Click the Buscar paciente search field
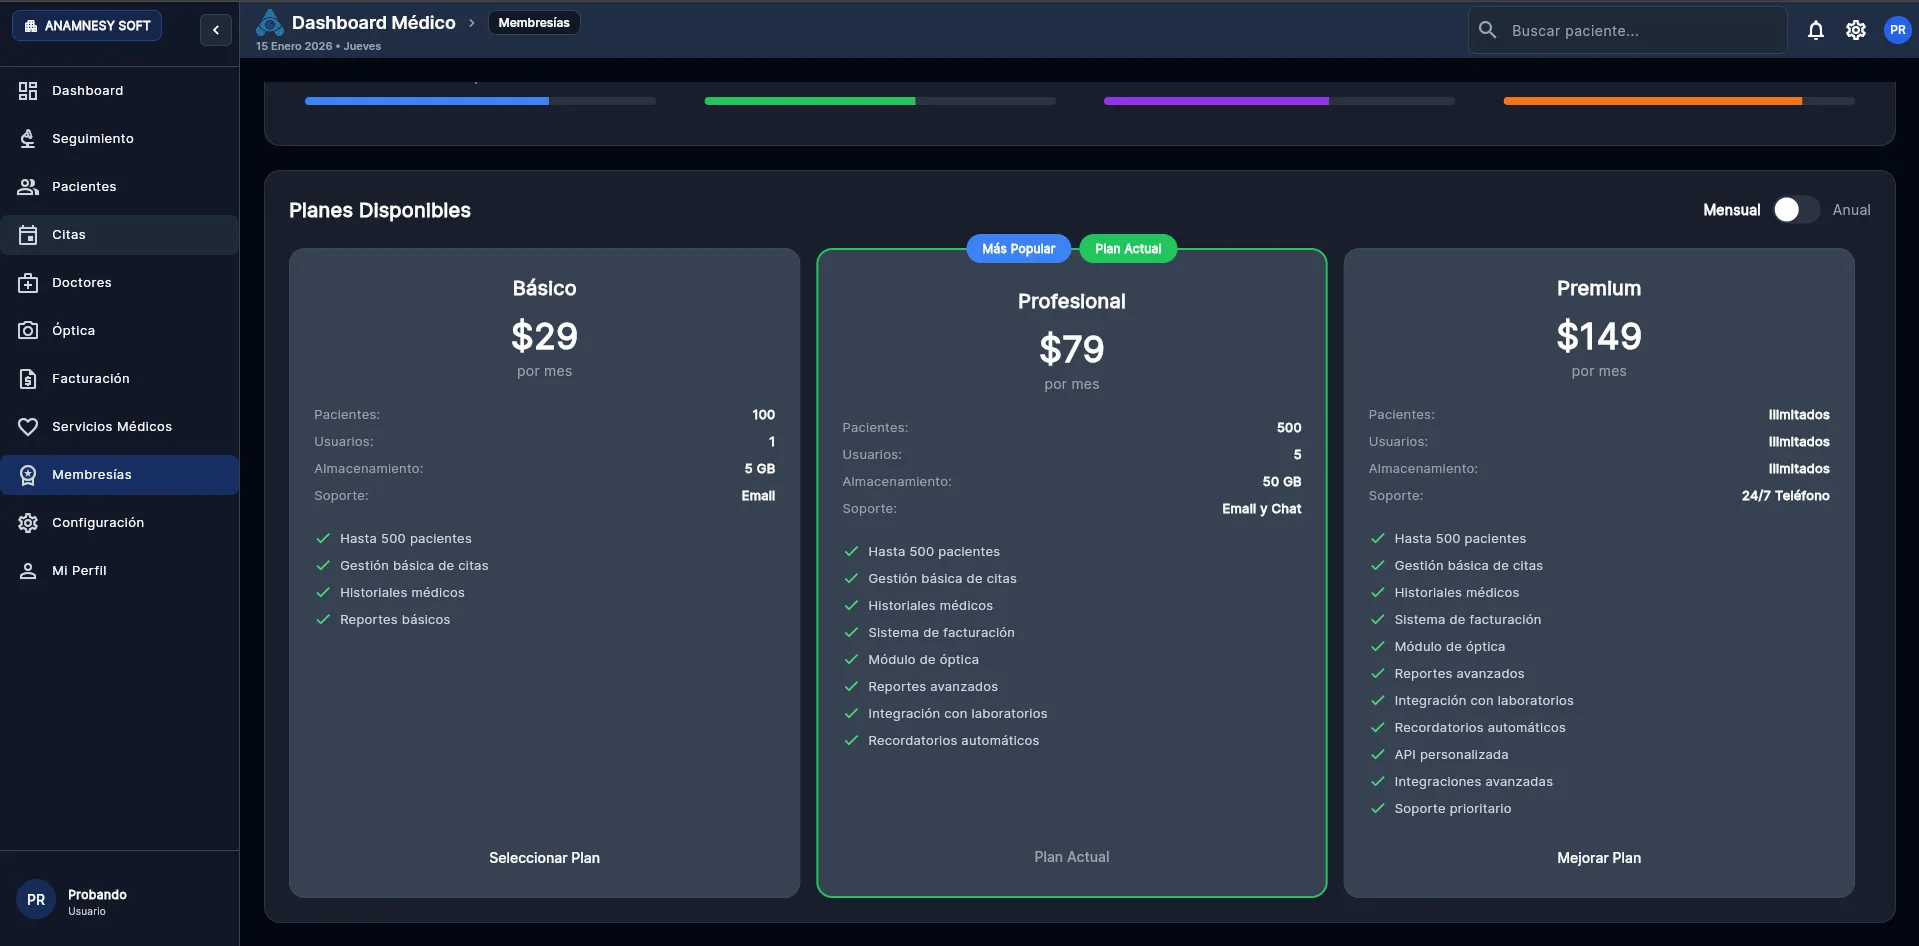 coord(1628,30)
